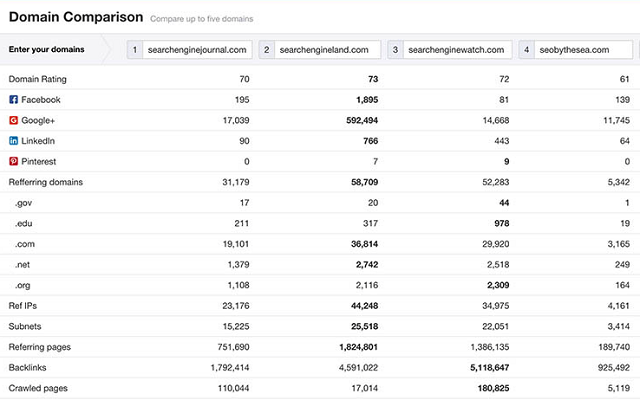Viewport: 640px width, 400px height.
Task: Click Subnets value 25,518
Action: pyautogui.click(x=364, y=326)
